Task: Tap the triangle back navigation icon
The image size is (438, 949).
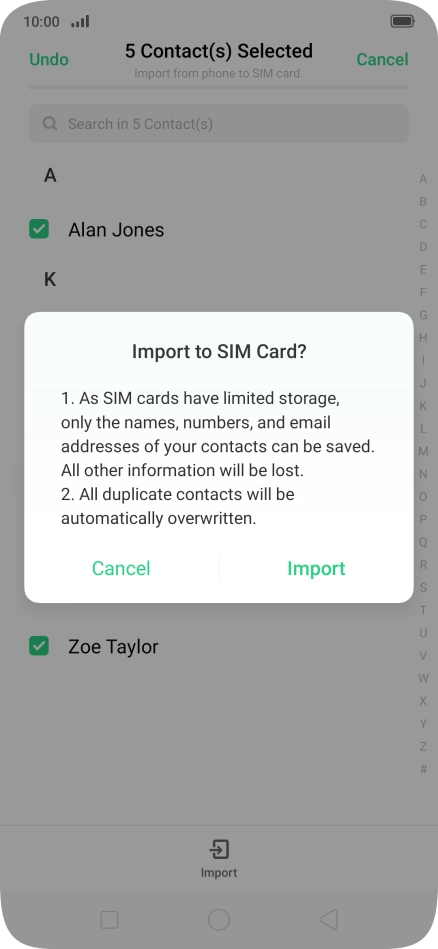Action: (x=328, y=920)
